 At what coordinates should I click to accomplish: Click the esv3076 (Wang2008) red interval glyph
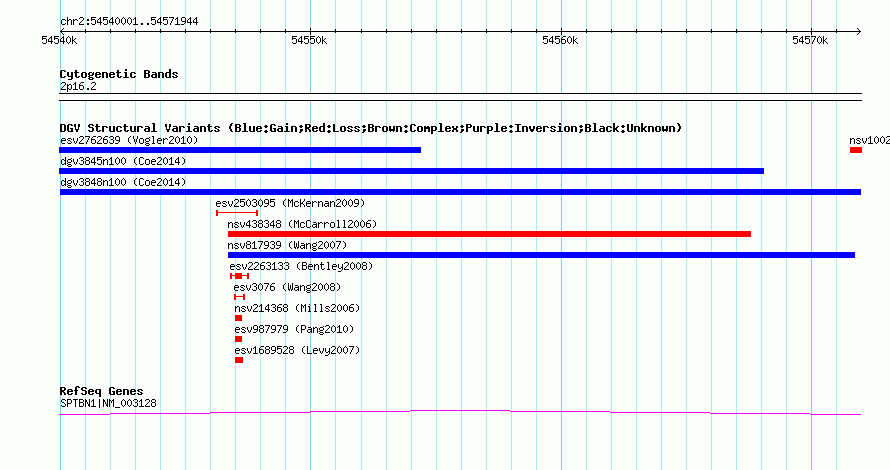[240, 297]
